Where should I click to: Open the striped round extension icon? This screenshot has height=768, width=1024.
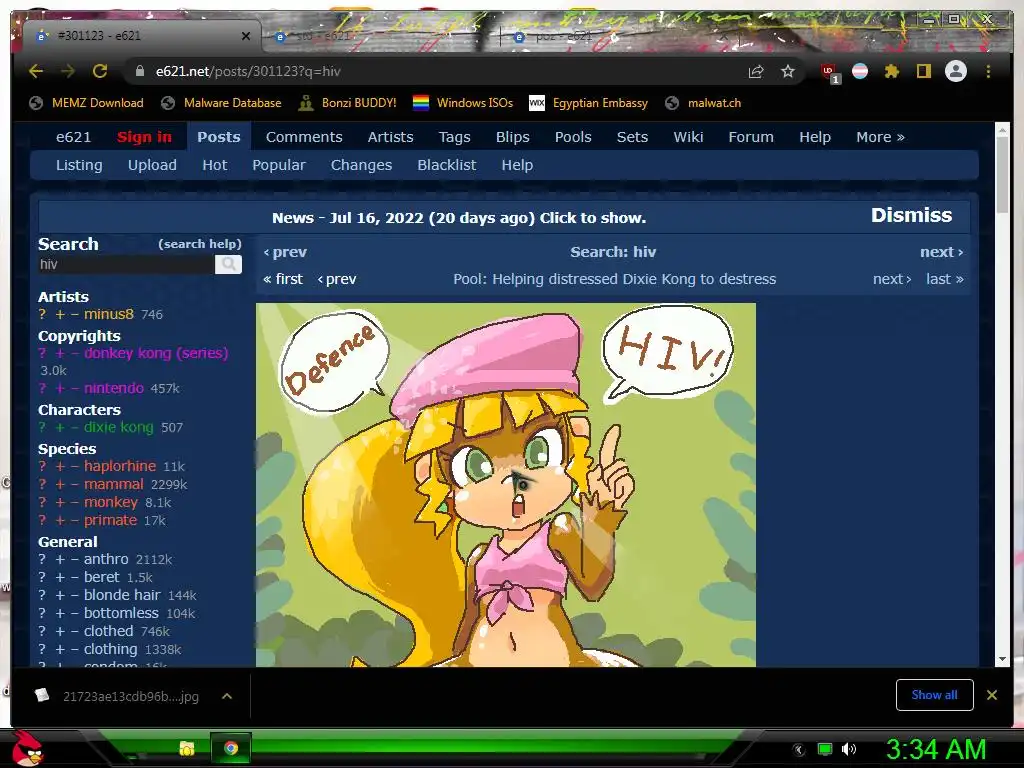click(x=860, y=71)
